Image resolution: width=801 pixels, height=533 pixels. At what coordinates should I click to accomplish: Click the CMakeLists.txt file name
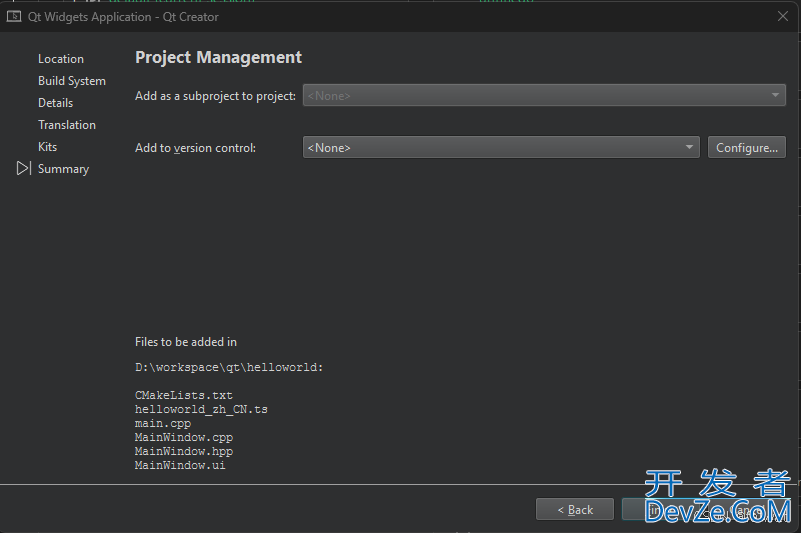pyautogui.click(x=183, y=395)
